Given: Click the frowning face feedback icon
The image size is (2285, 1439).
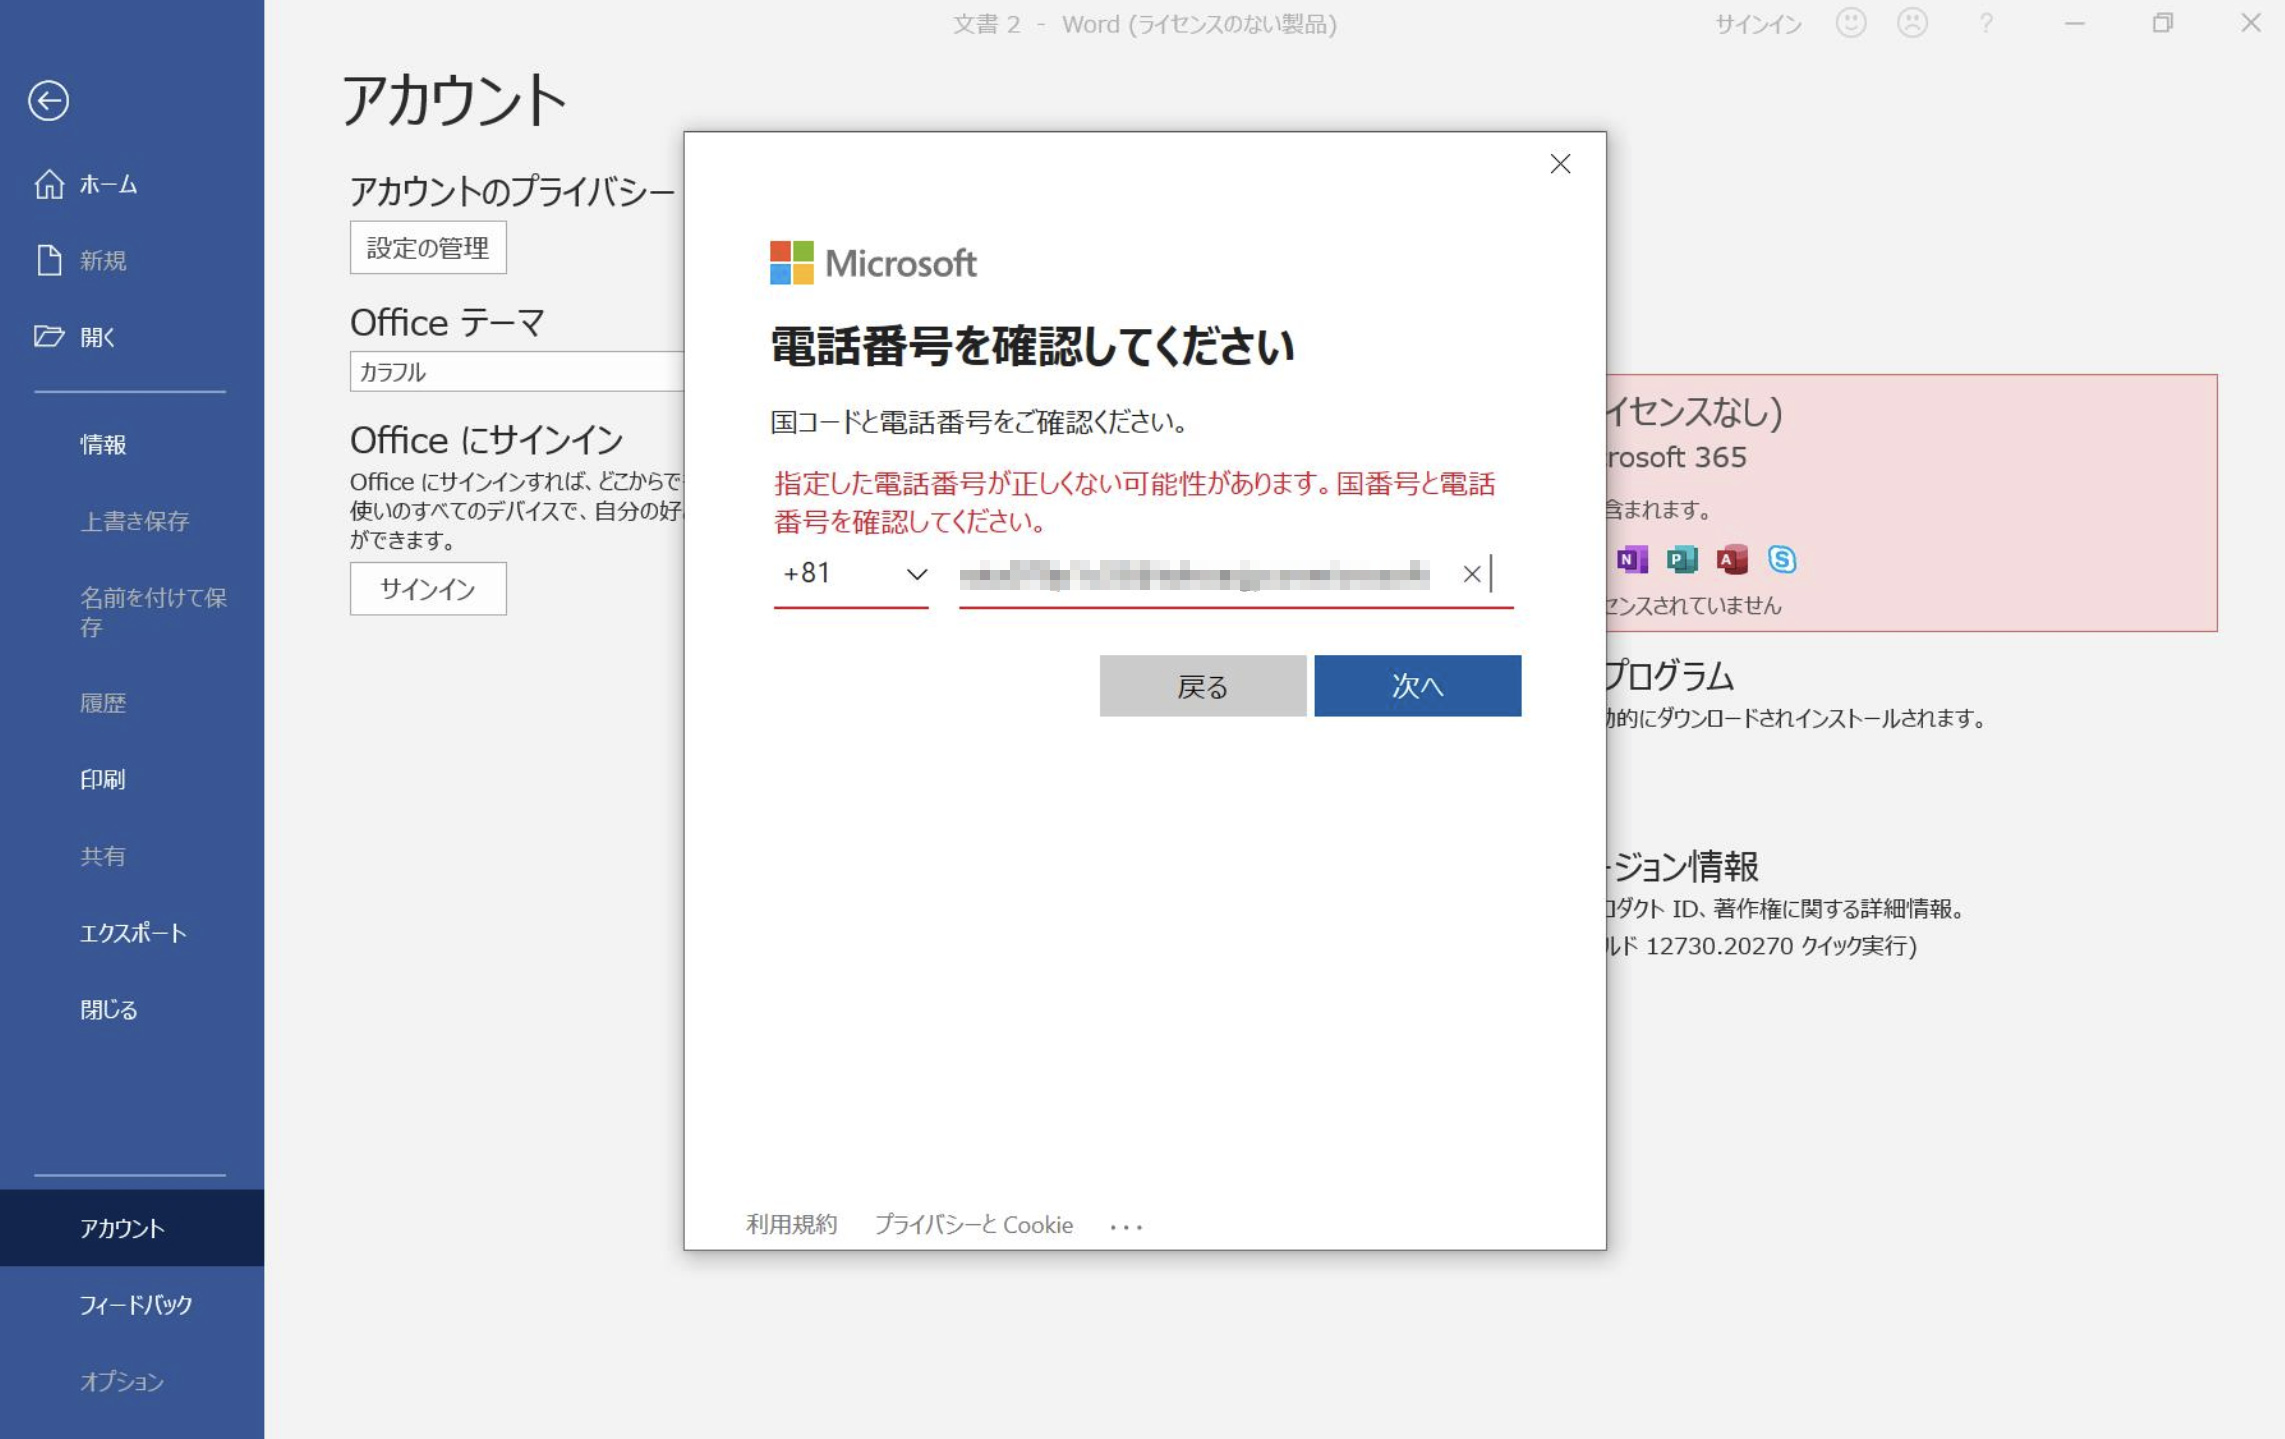Looking at the screenshot, I should tap(1912, 23).
